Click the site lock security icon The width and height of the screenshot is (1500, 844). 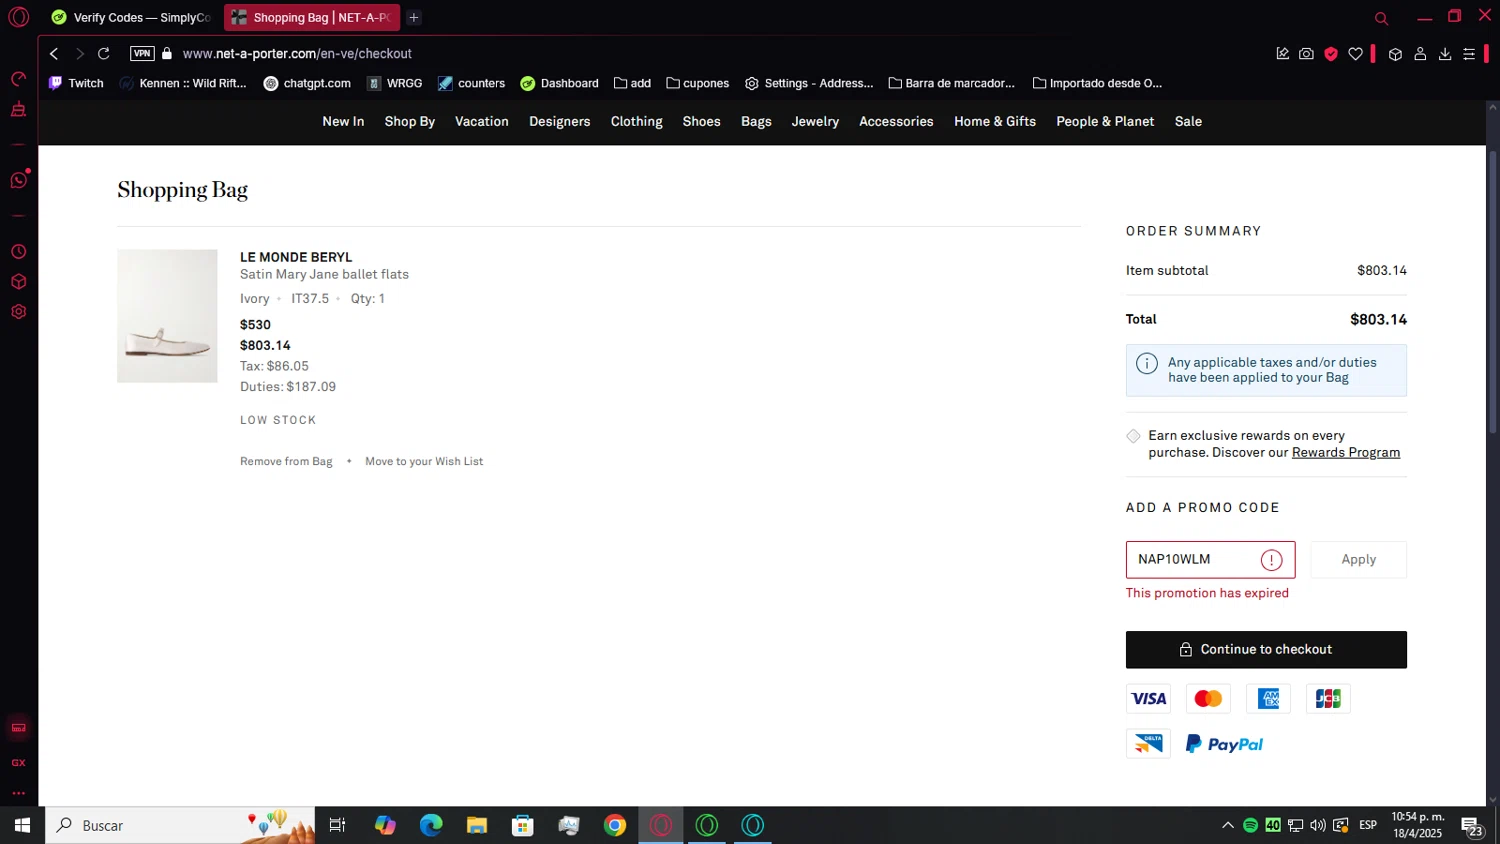[x=167, y=54]
